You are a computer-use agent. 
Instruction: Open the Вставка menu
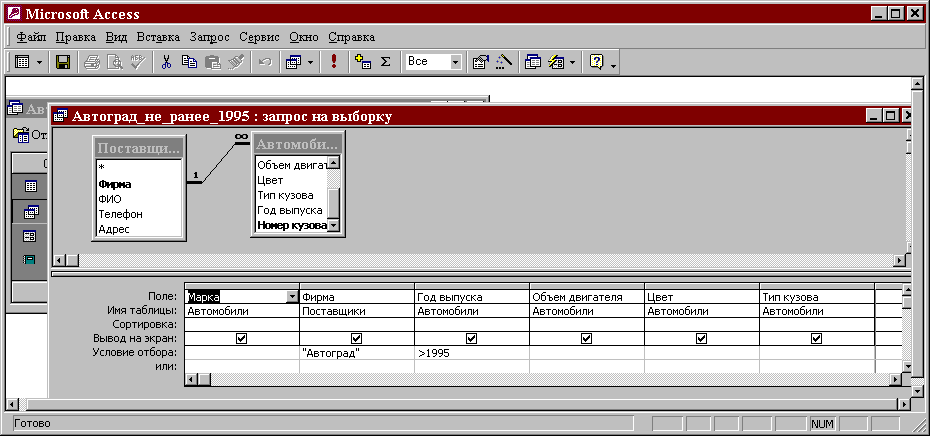pos(158,37)
